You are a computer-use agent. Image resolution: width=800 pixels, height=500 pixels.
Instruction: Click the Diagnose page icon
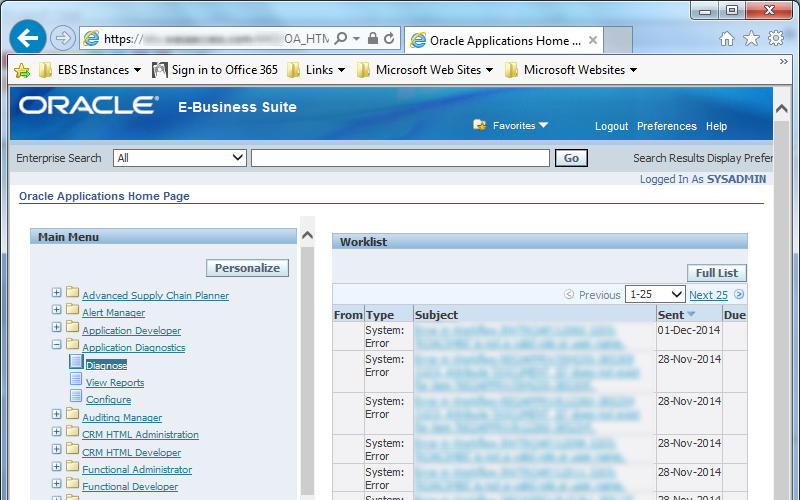[76, 361]
